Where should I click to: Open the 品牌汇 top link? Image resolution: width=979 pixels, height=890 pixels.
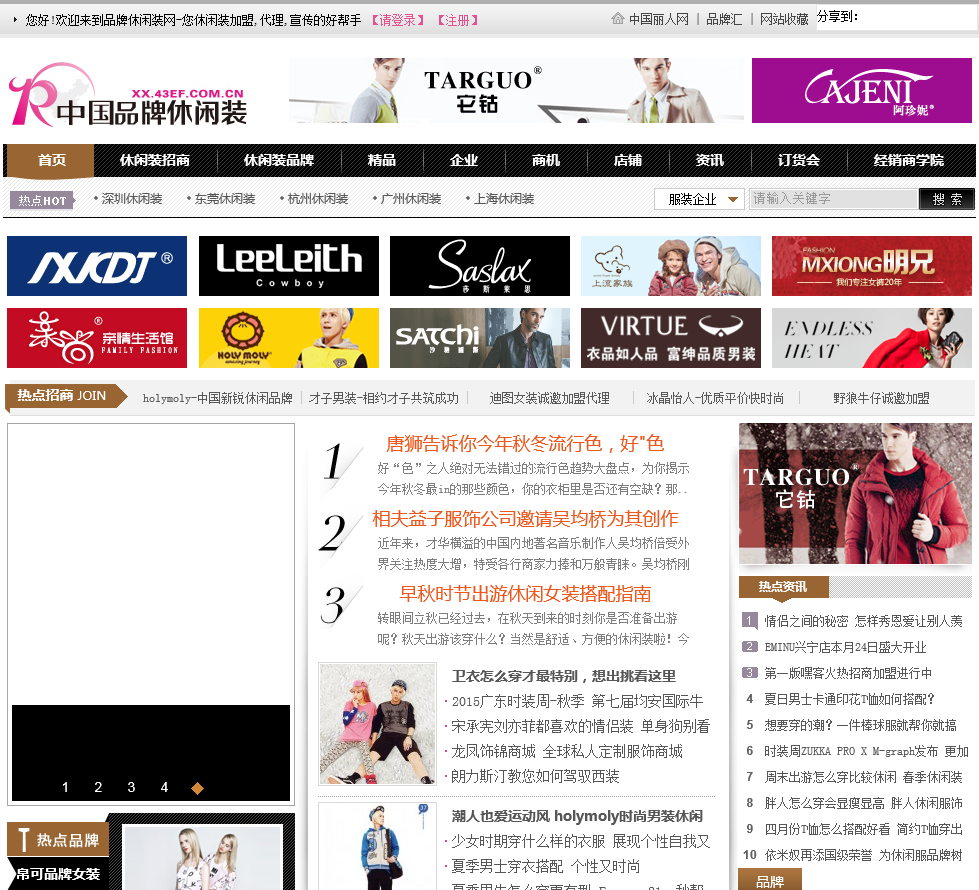pyautogui.click(x=724, y=19)
